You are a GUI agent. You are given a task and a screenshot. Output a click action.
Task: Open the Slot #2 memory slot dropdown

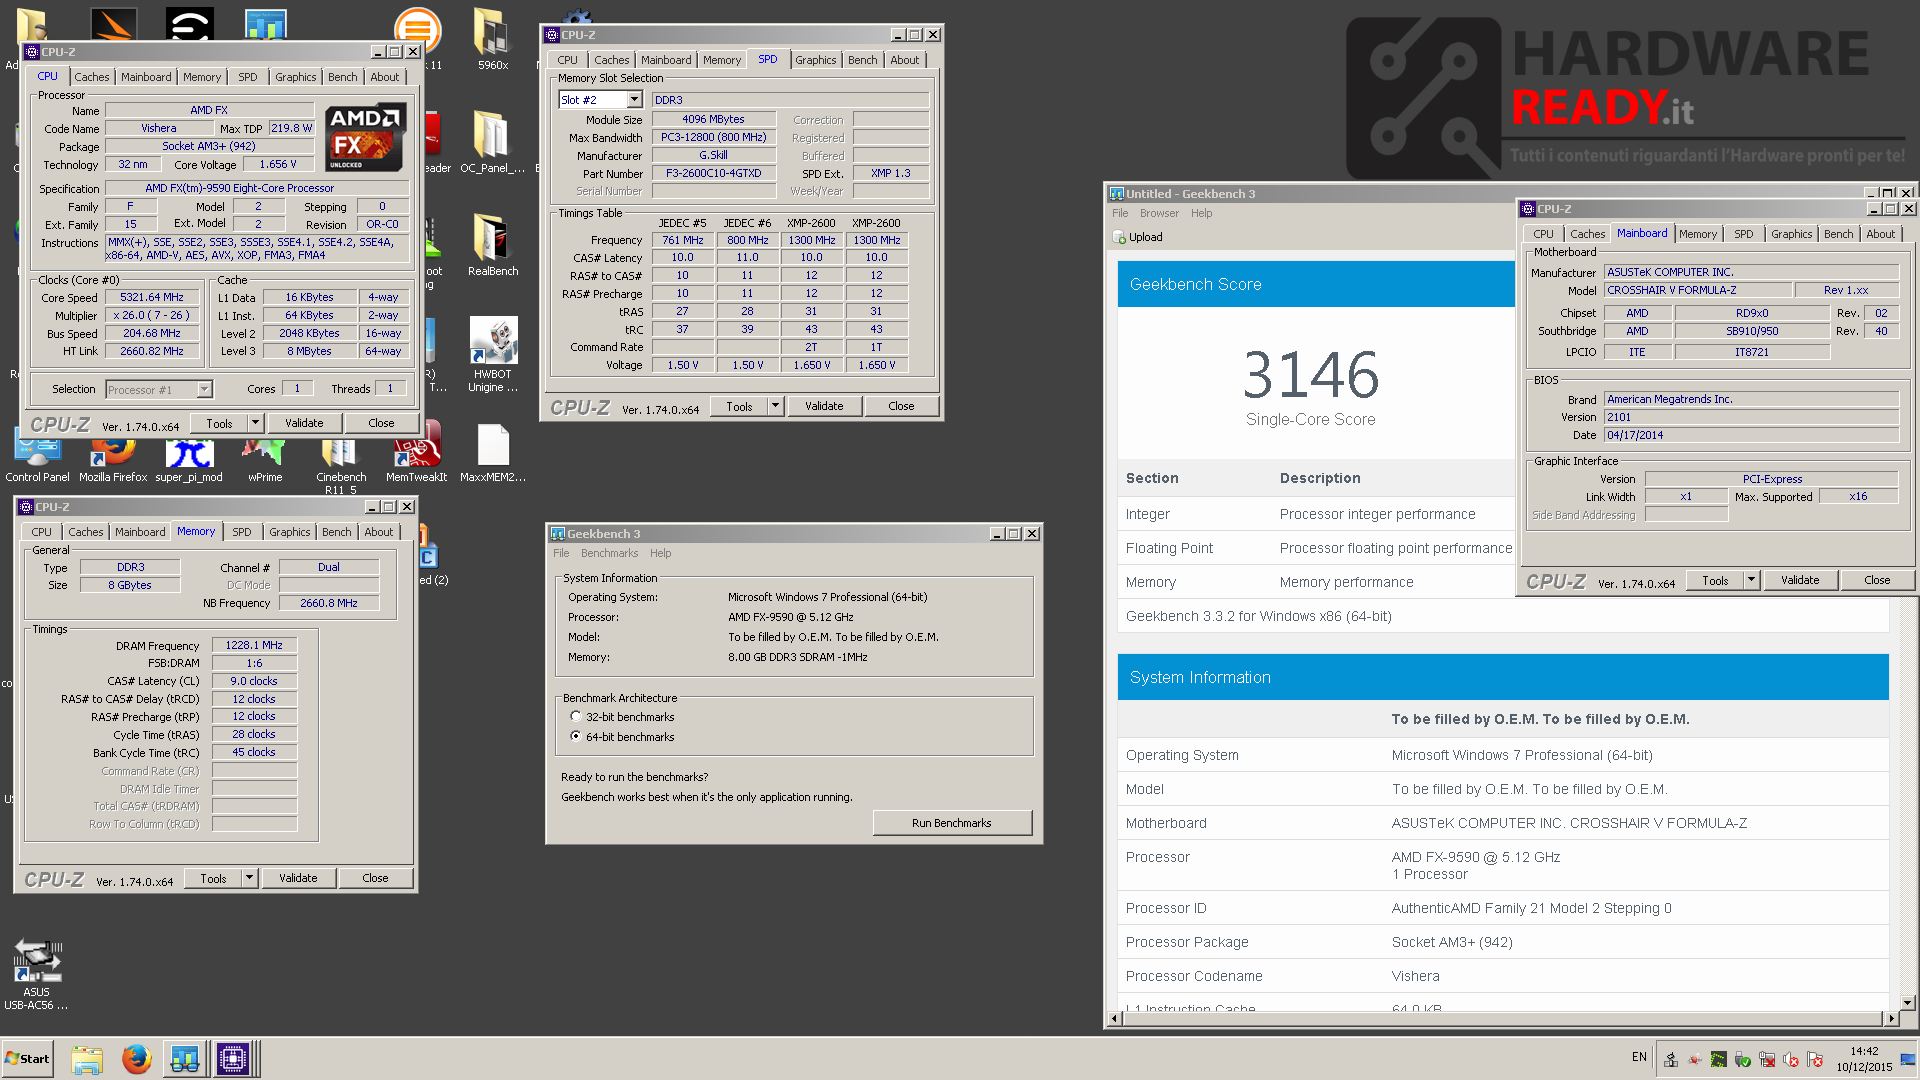click(634, 100)
